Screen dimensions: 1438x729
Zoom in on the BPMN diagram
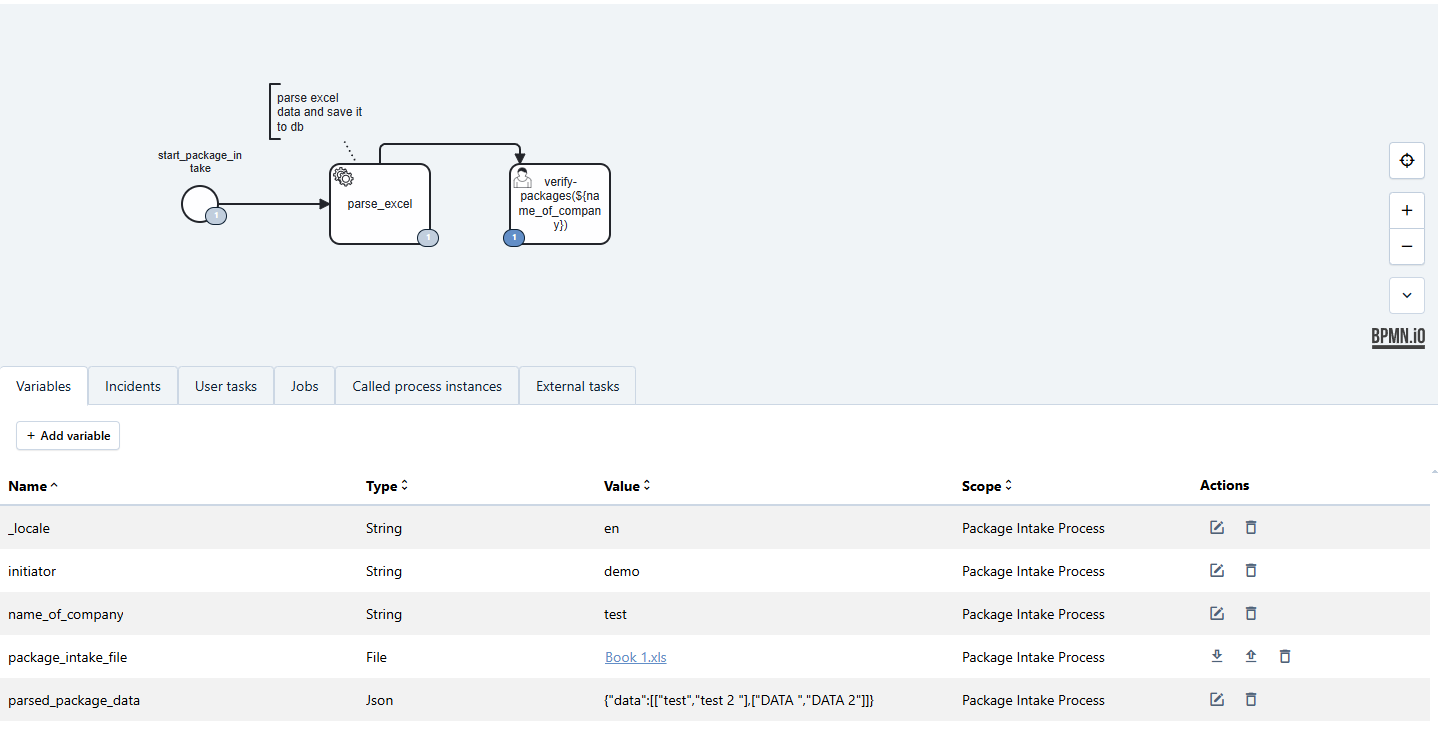click(1406, 211)
